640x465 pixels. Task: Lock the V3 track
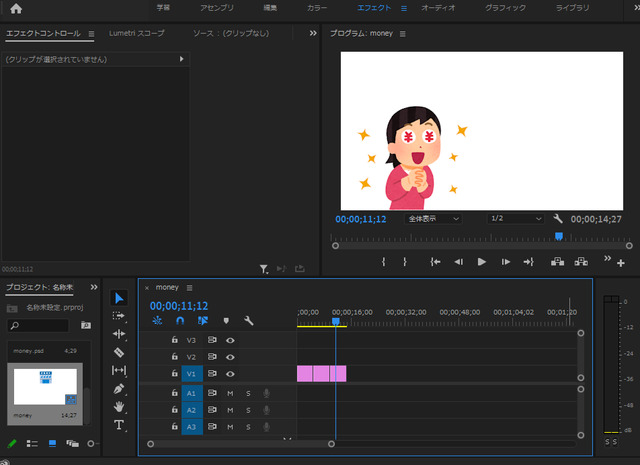(174, 340)
